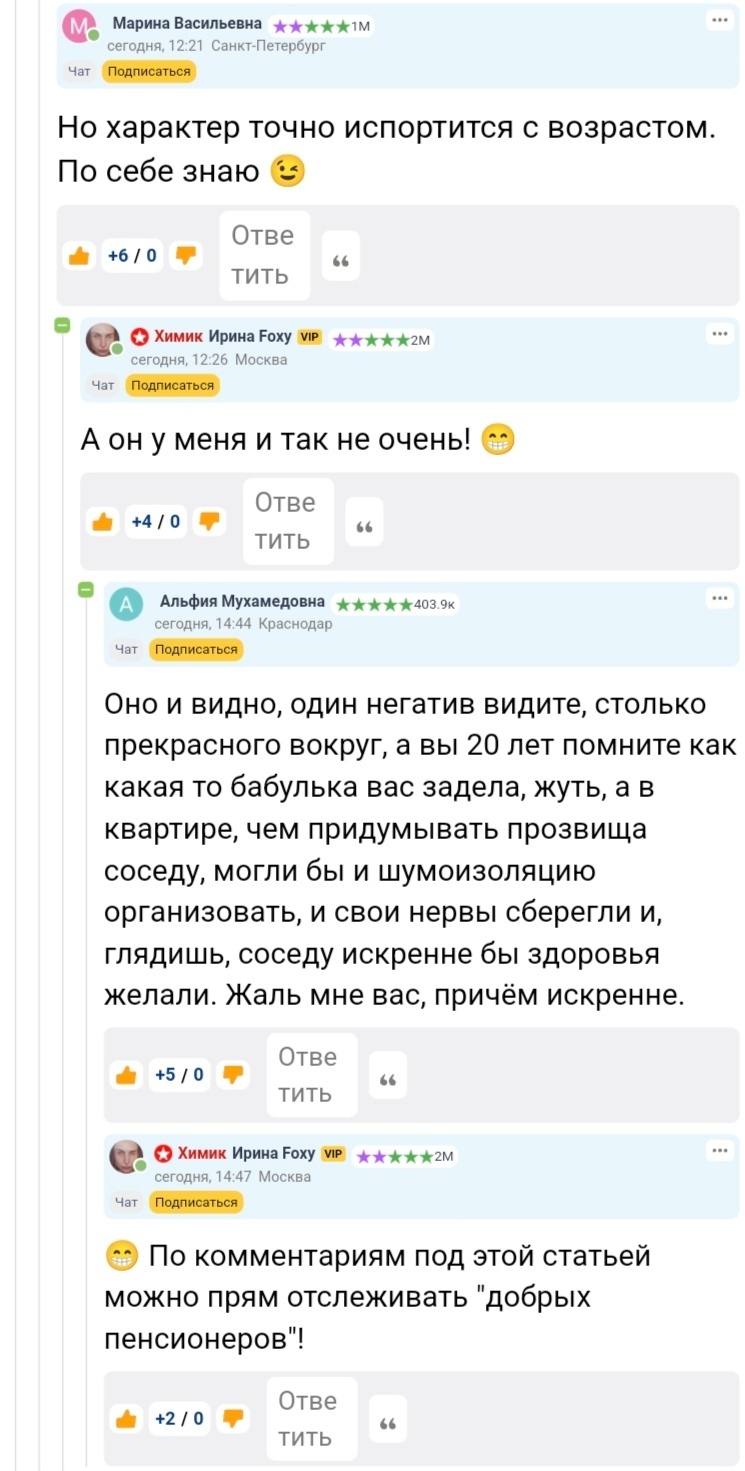Open three-dot menu on Альфия Мухамедовна's comment
Viewport: 745px width, 1471px height.
pos(719,598)
